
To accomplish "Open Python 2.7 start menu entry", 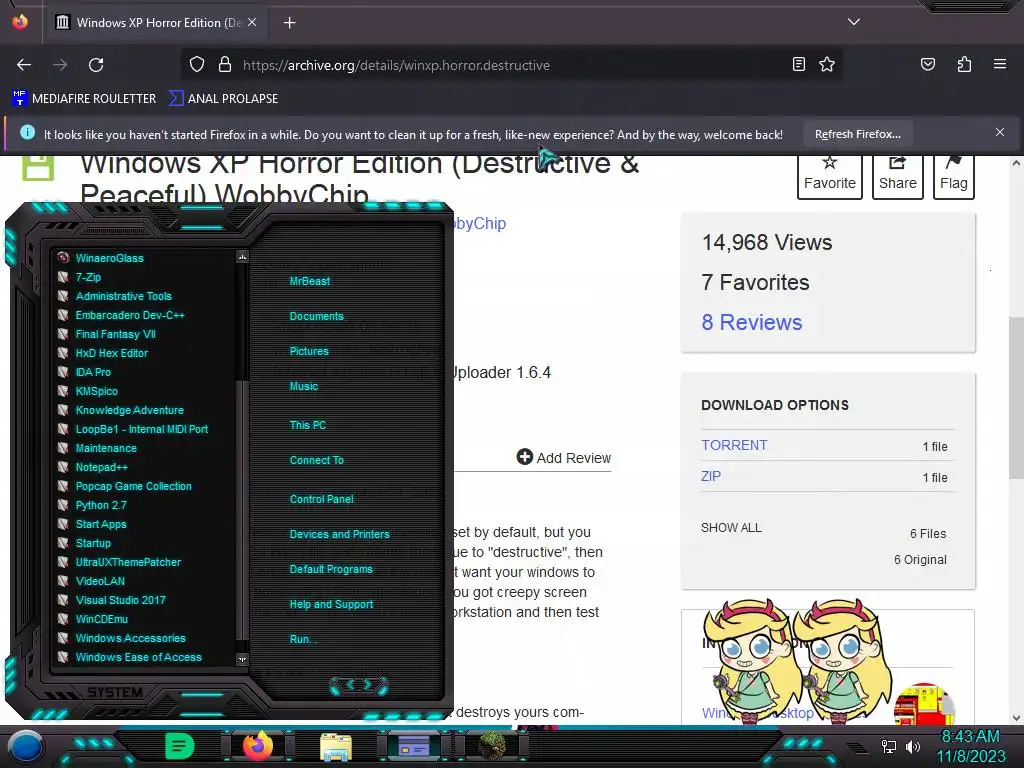I will (x=101, y=505).
